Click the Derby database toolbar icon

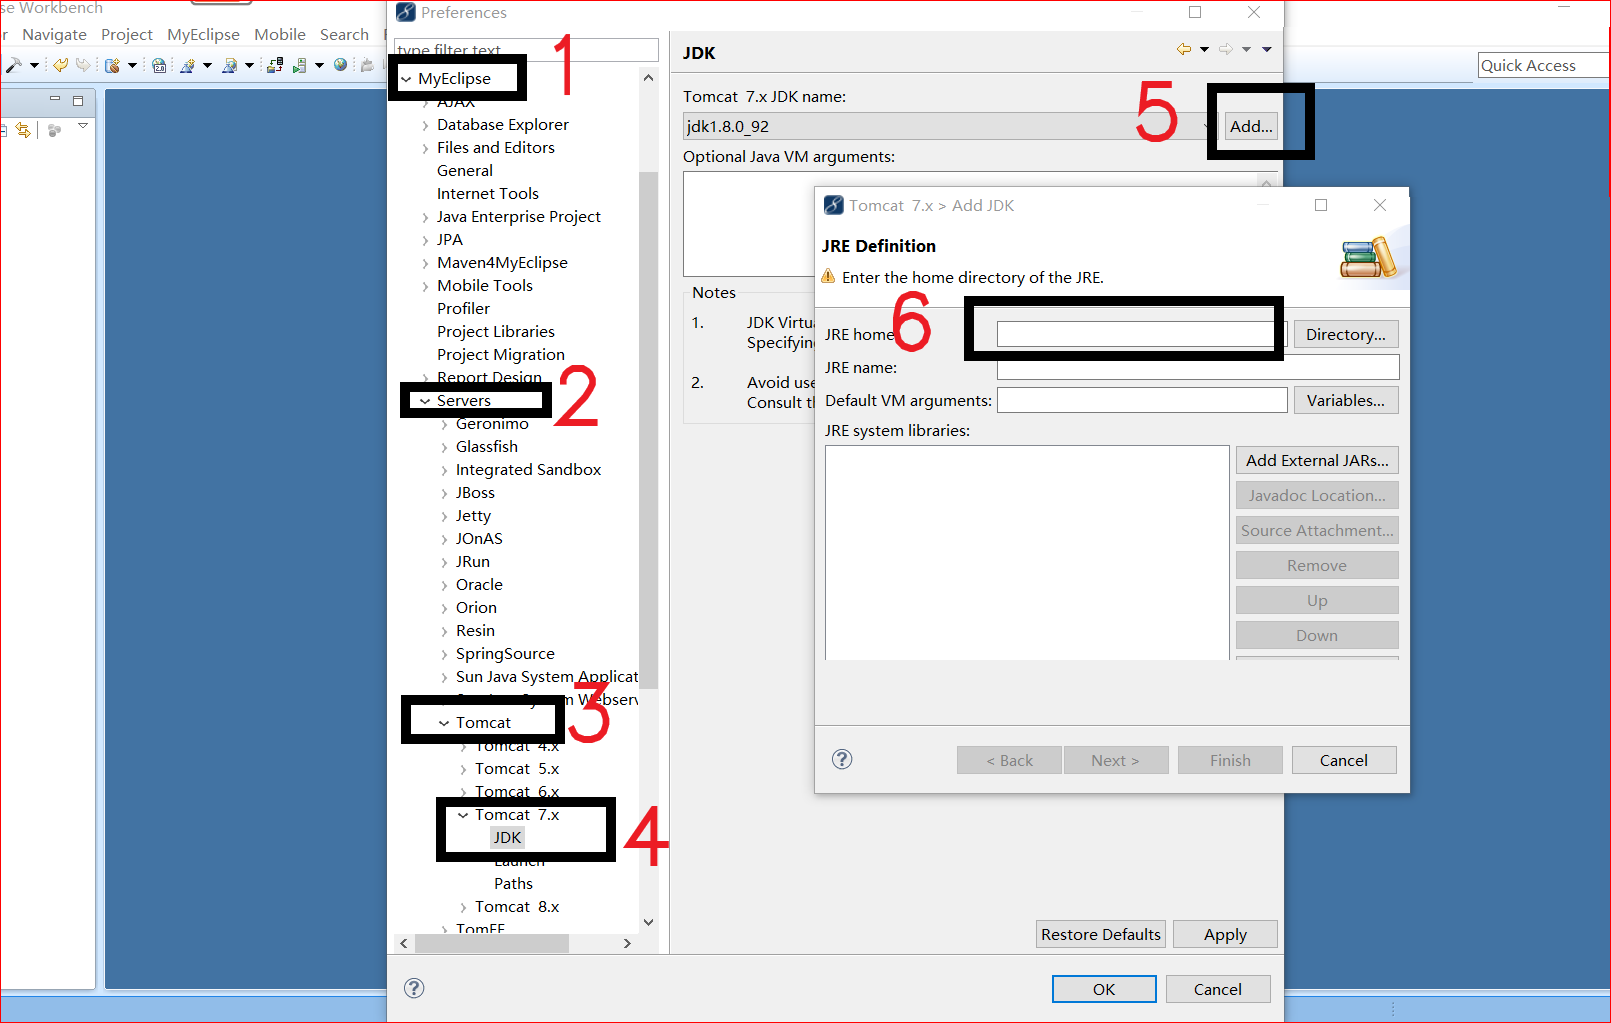114,65
